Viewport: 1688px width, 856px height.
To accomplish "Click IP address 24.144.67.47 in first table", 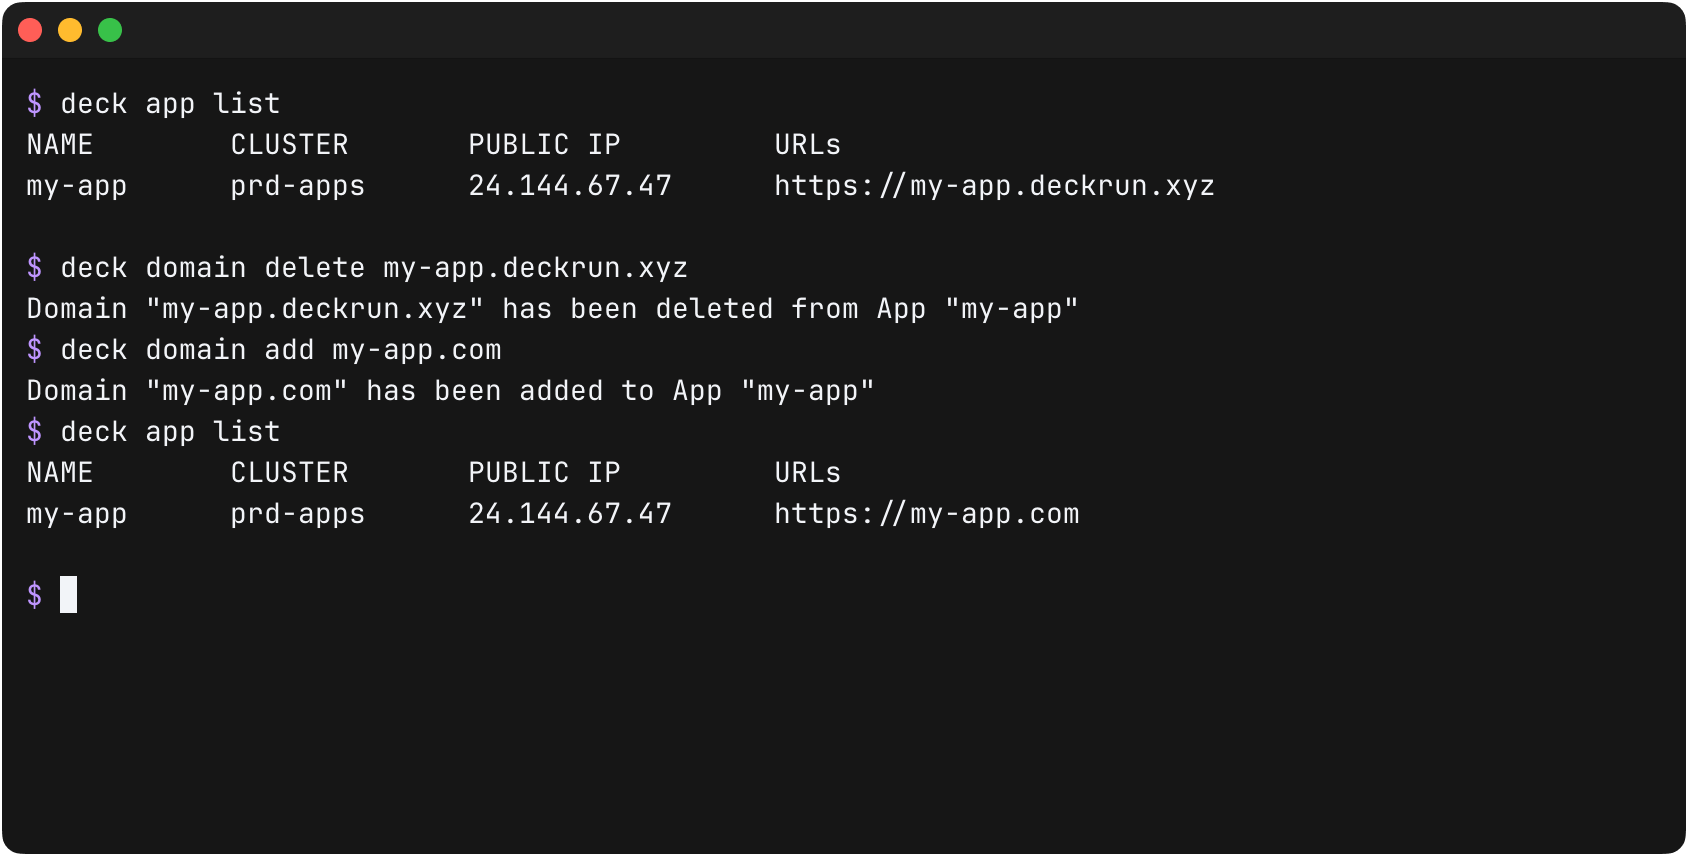I will (x=570, y=186).
